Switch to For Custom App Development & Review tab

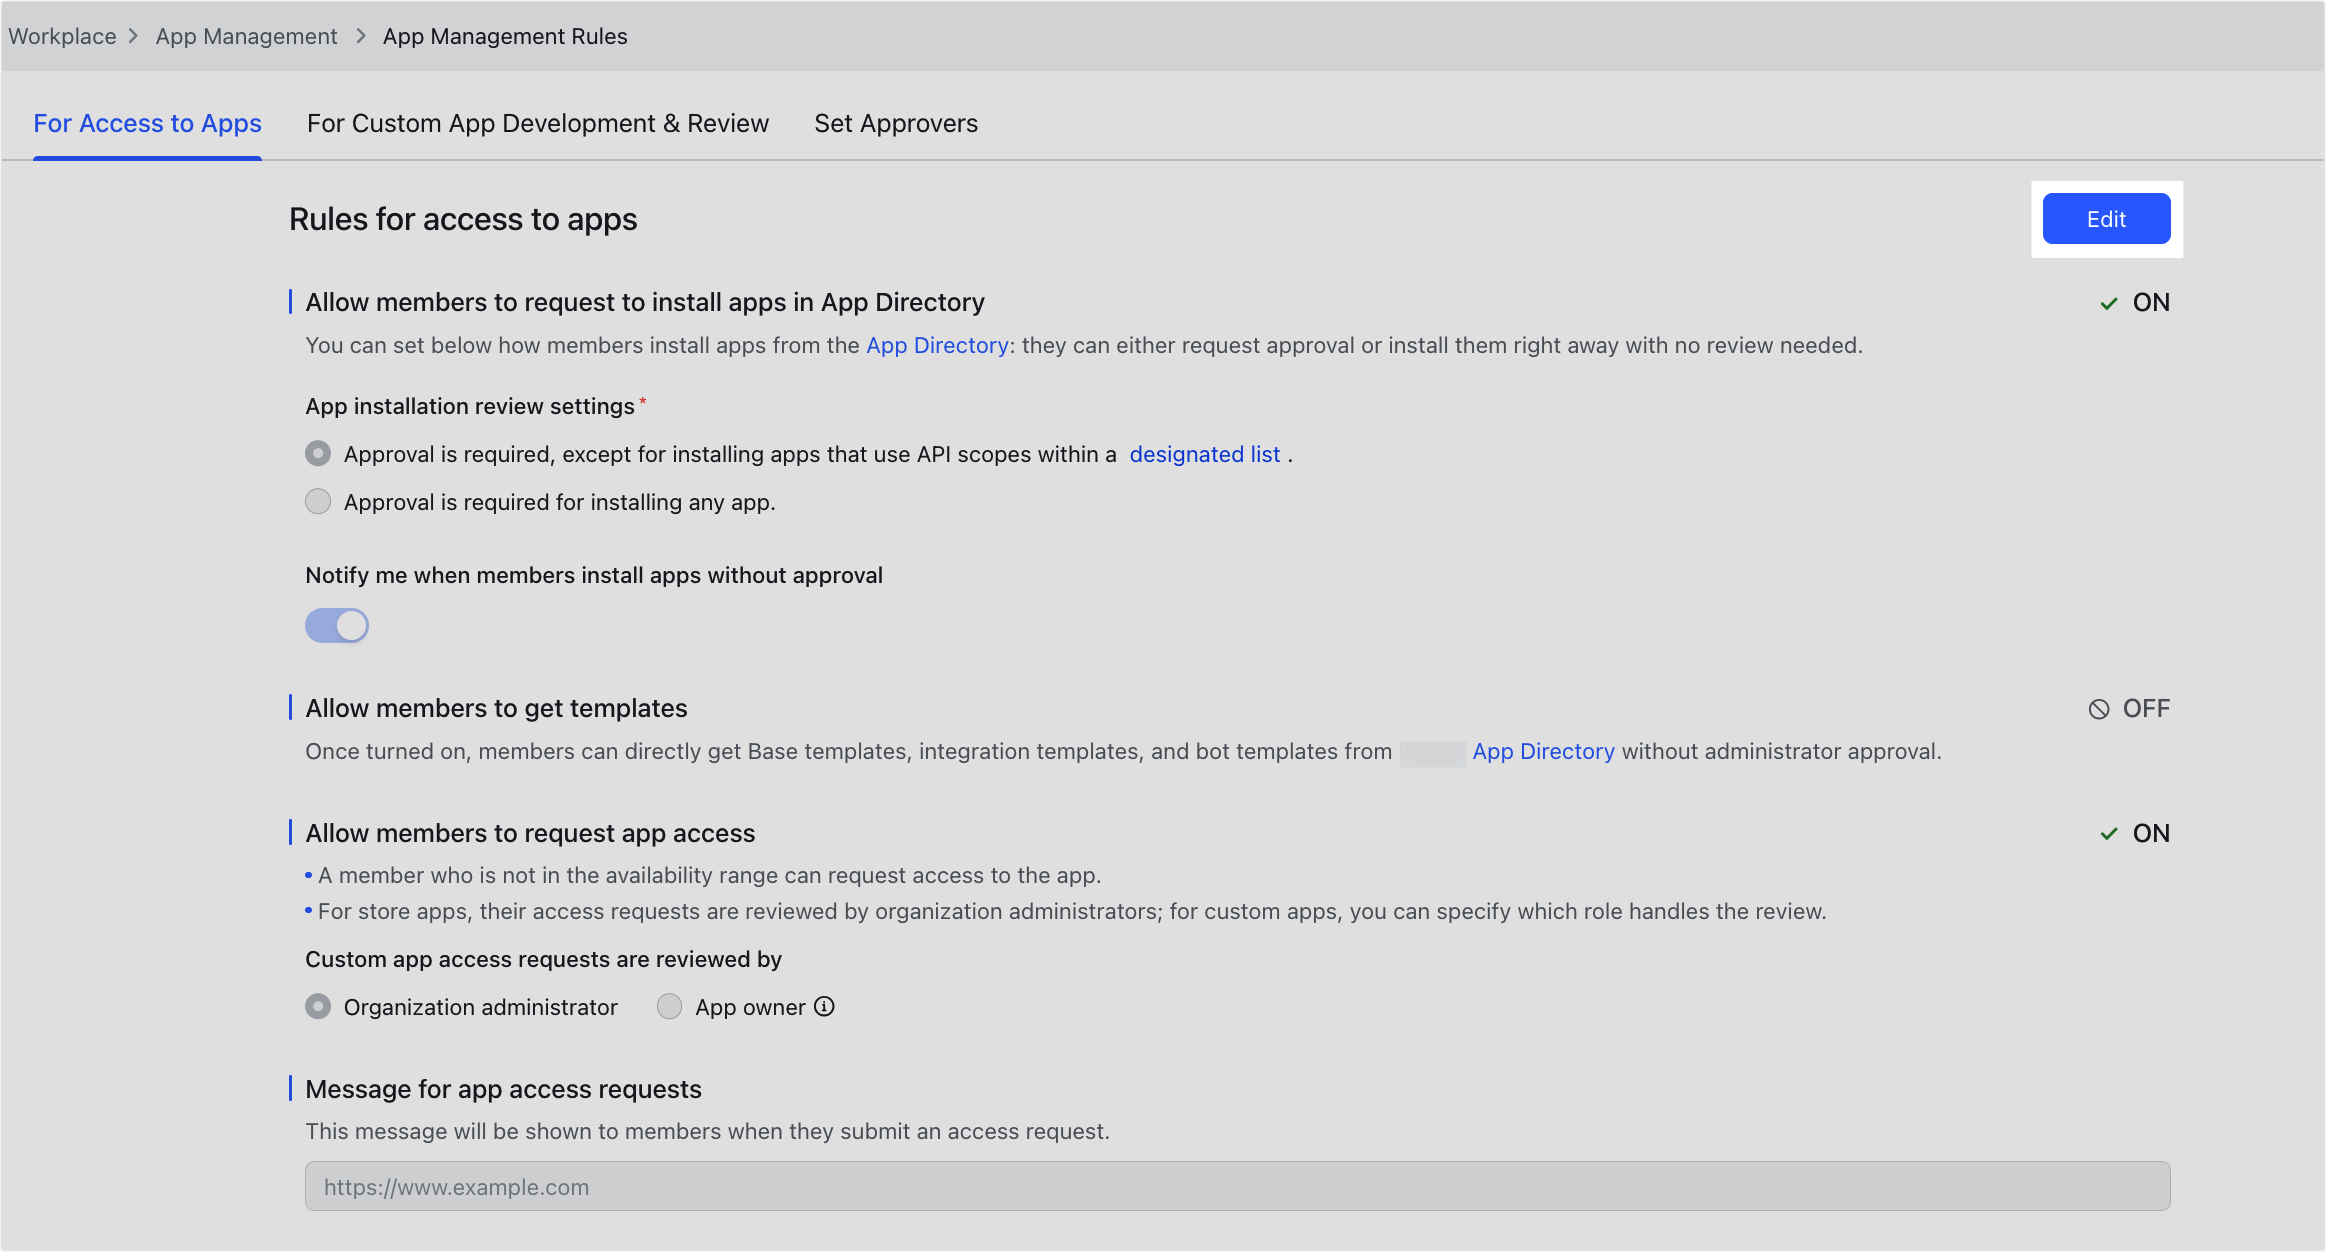538,123
